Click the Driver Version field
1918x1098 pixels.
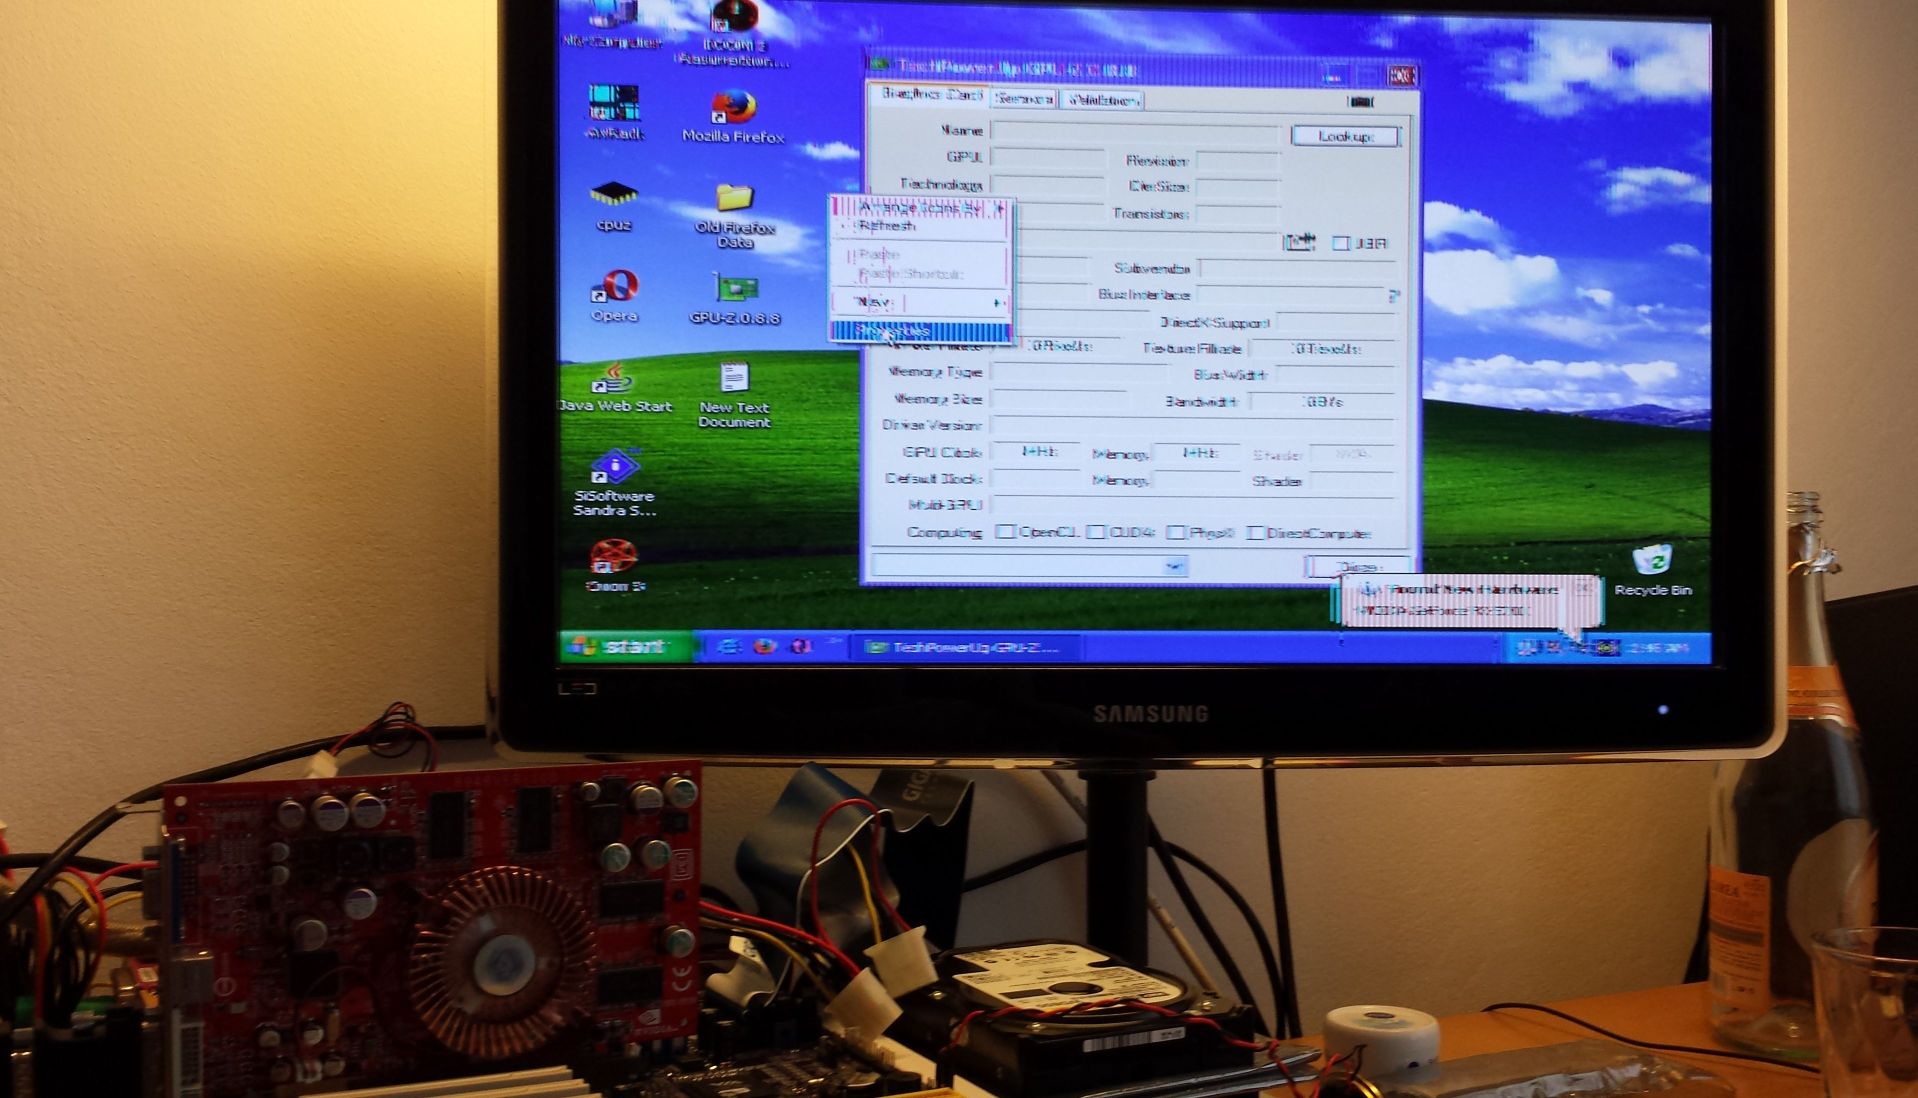pos(1194,425)
